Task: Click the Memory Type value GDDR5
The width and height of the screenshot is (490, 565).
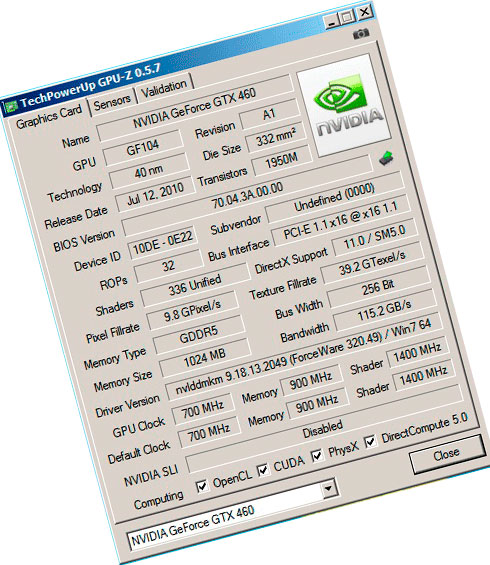Action: pyautogui.click(x=199, y=335)
